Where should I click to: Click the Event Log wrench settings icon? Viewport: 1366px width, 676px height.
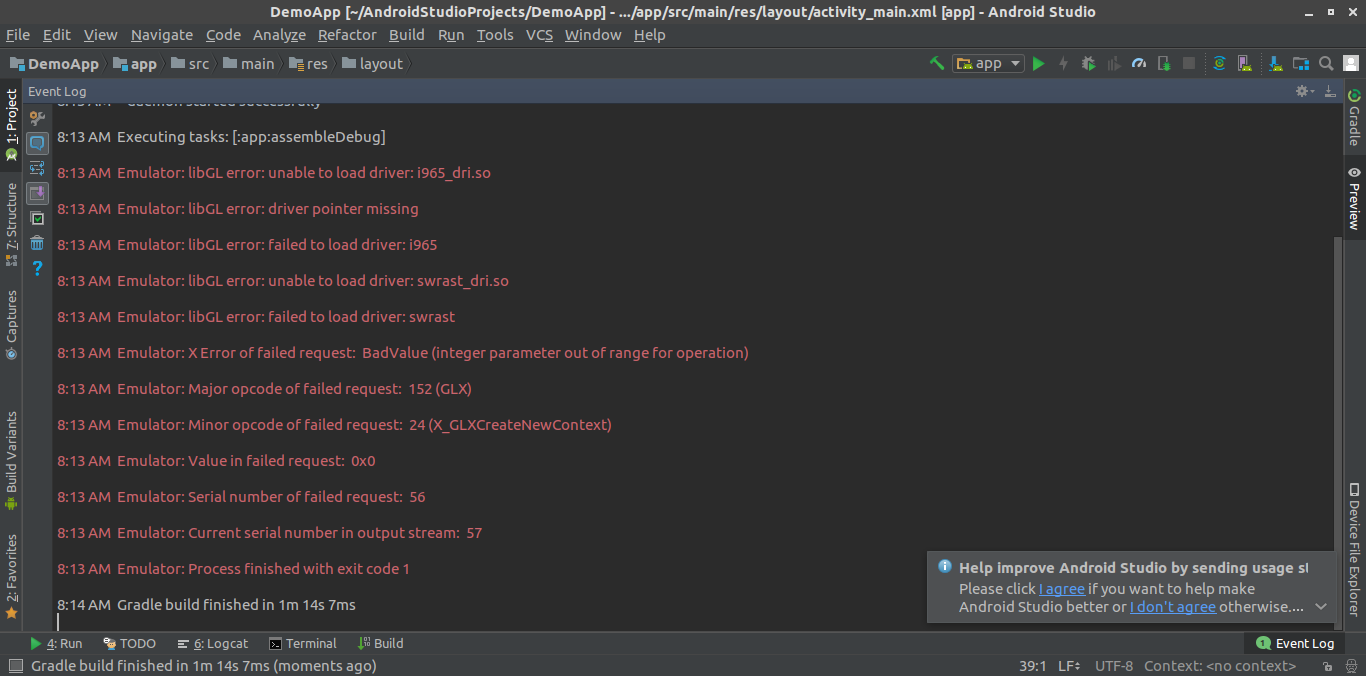pyautogui.click(x=37, y=118)
